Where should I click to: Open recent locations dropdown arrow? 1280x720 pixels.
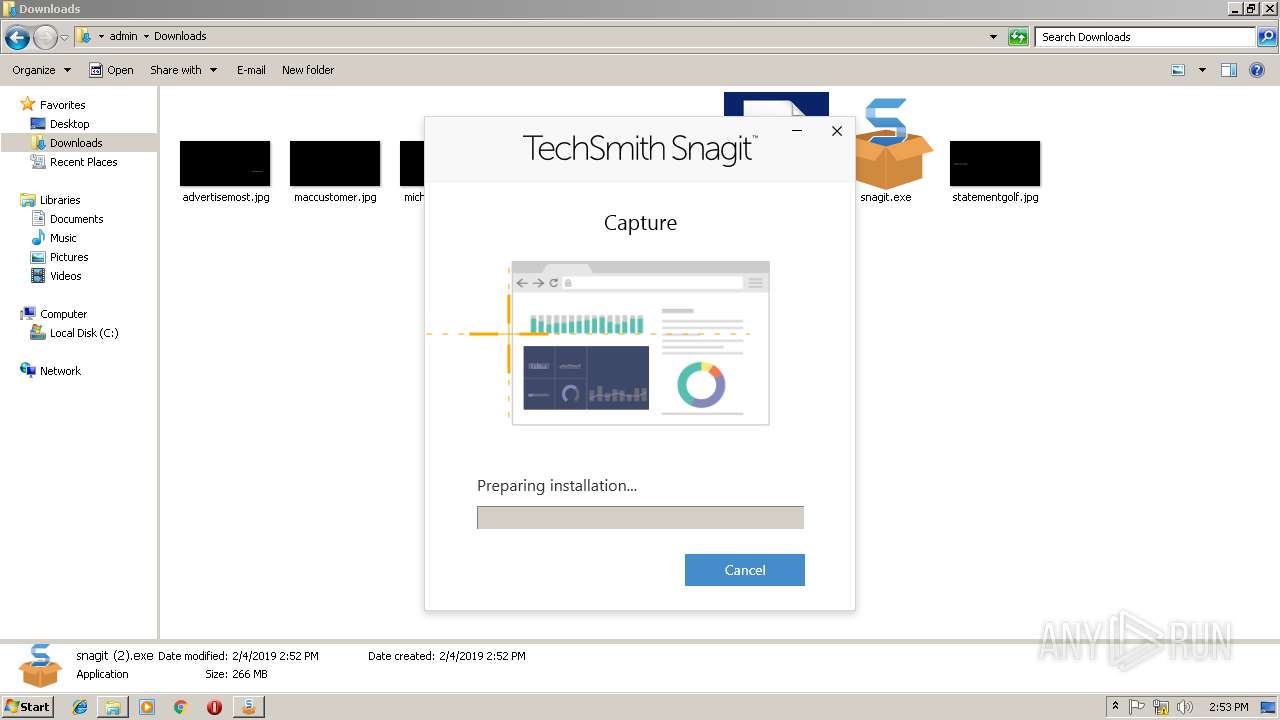pyautogui.click(x=65, y=37)
